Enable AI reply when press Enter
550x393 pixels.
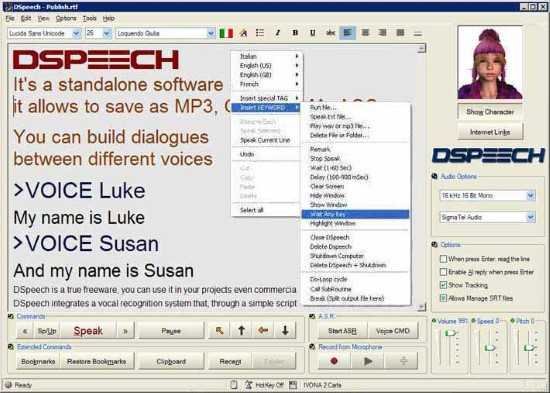[x=443, y=272]
